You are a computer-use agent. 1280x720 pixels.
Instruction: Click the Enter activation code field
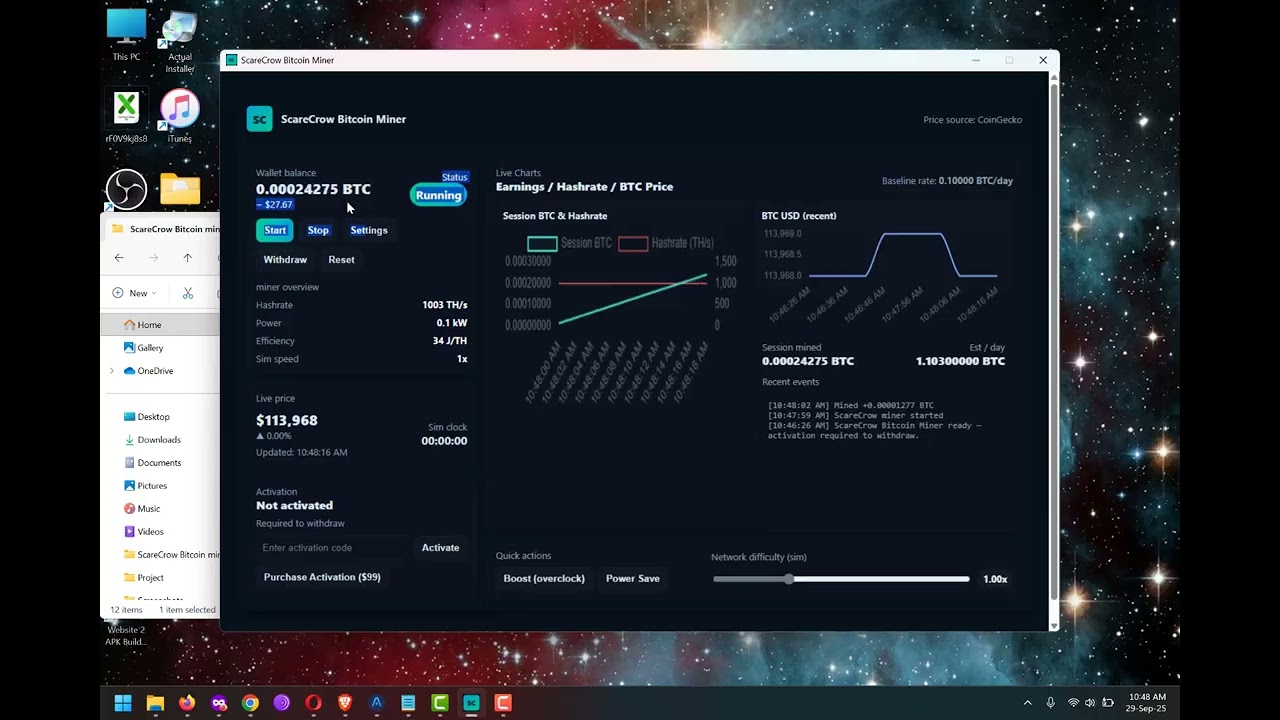(x=333, y=548)
